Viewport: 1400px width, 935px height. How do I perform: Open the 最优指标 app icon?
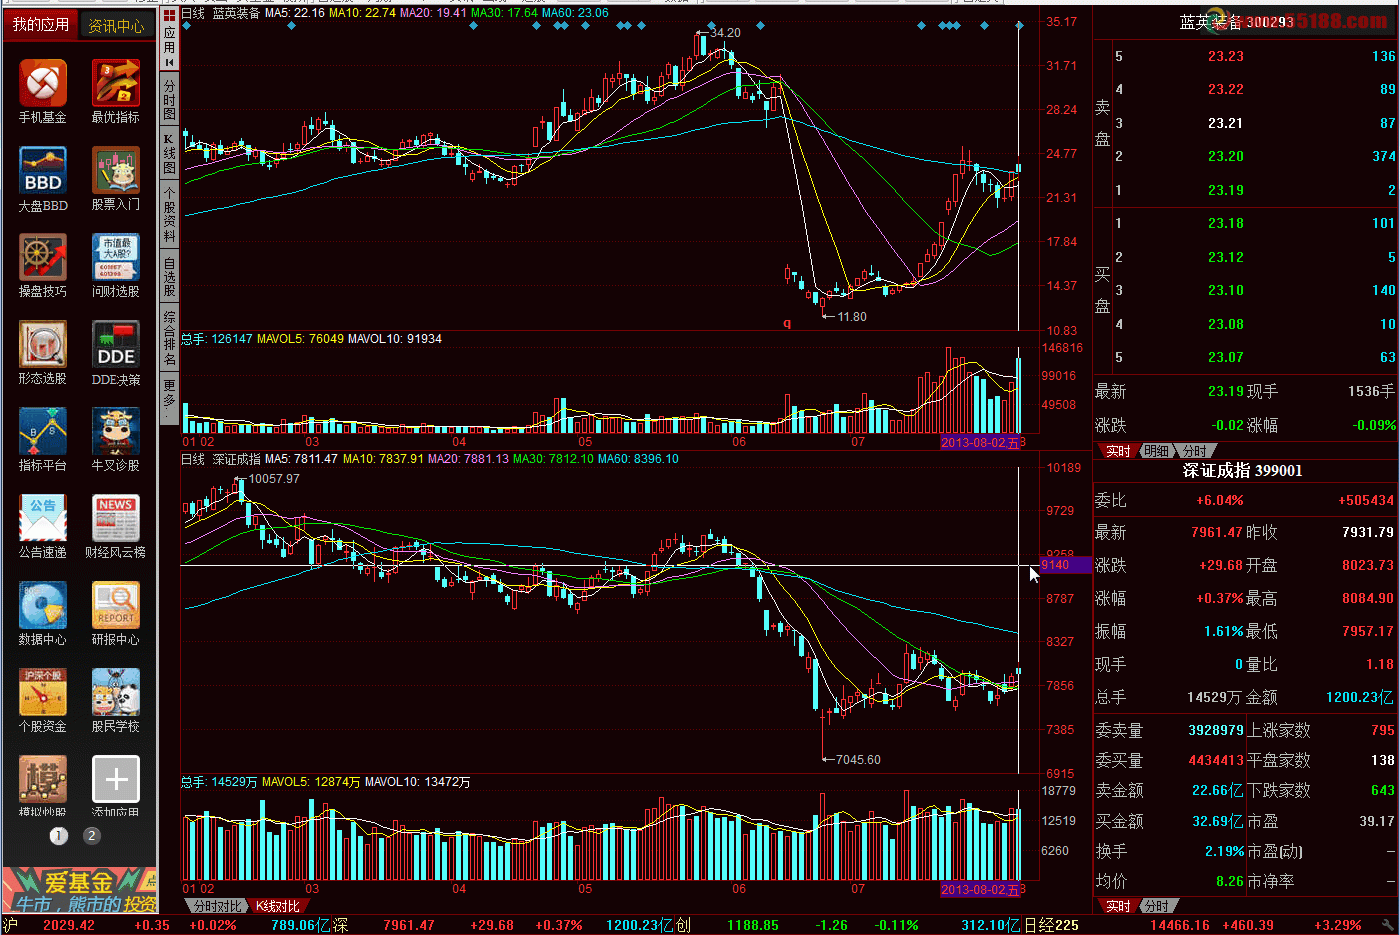click(116, 83)
